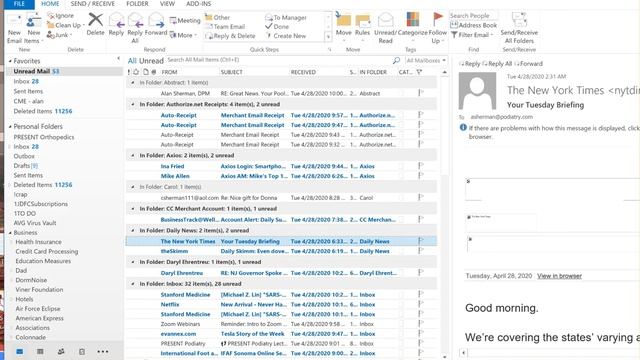Screen dimensions: 640x360
Task: Click Reply All in the ribbon
Action: tap(135, 28)
